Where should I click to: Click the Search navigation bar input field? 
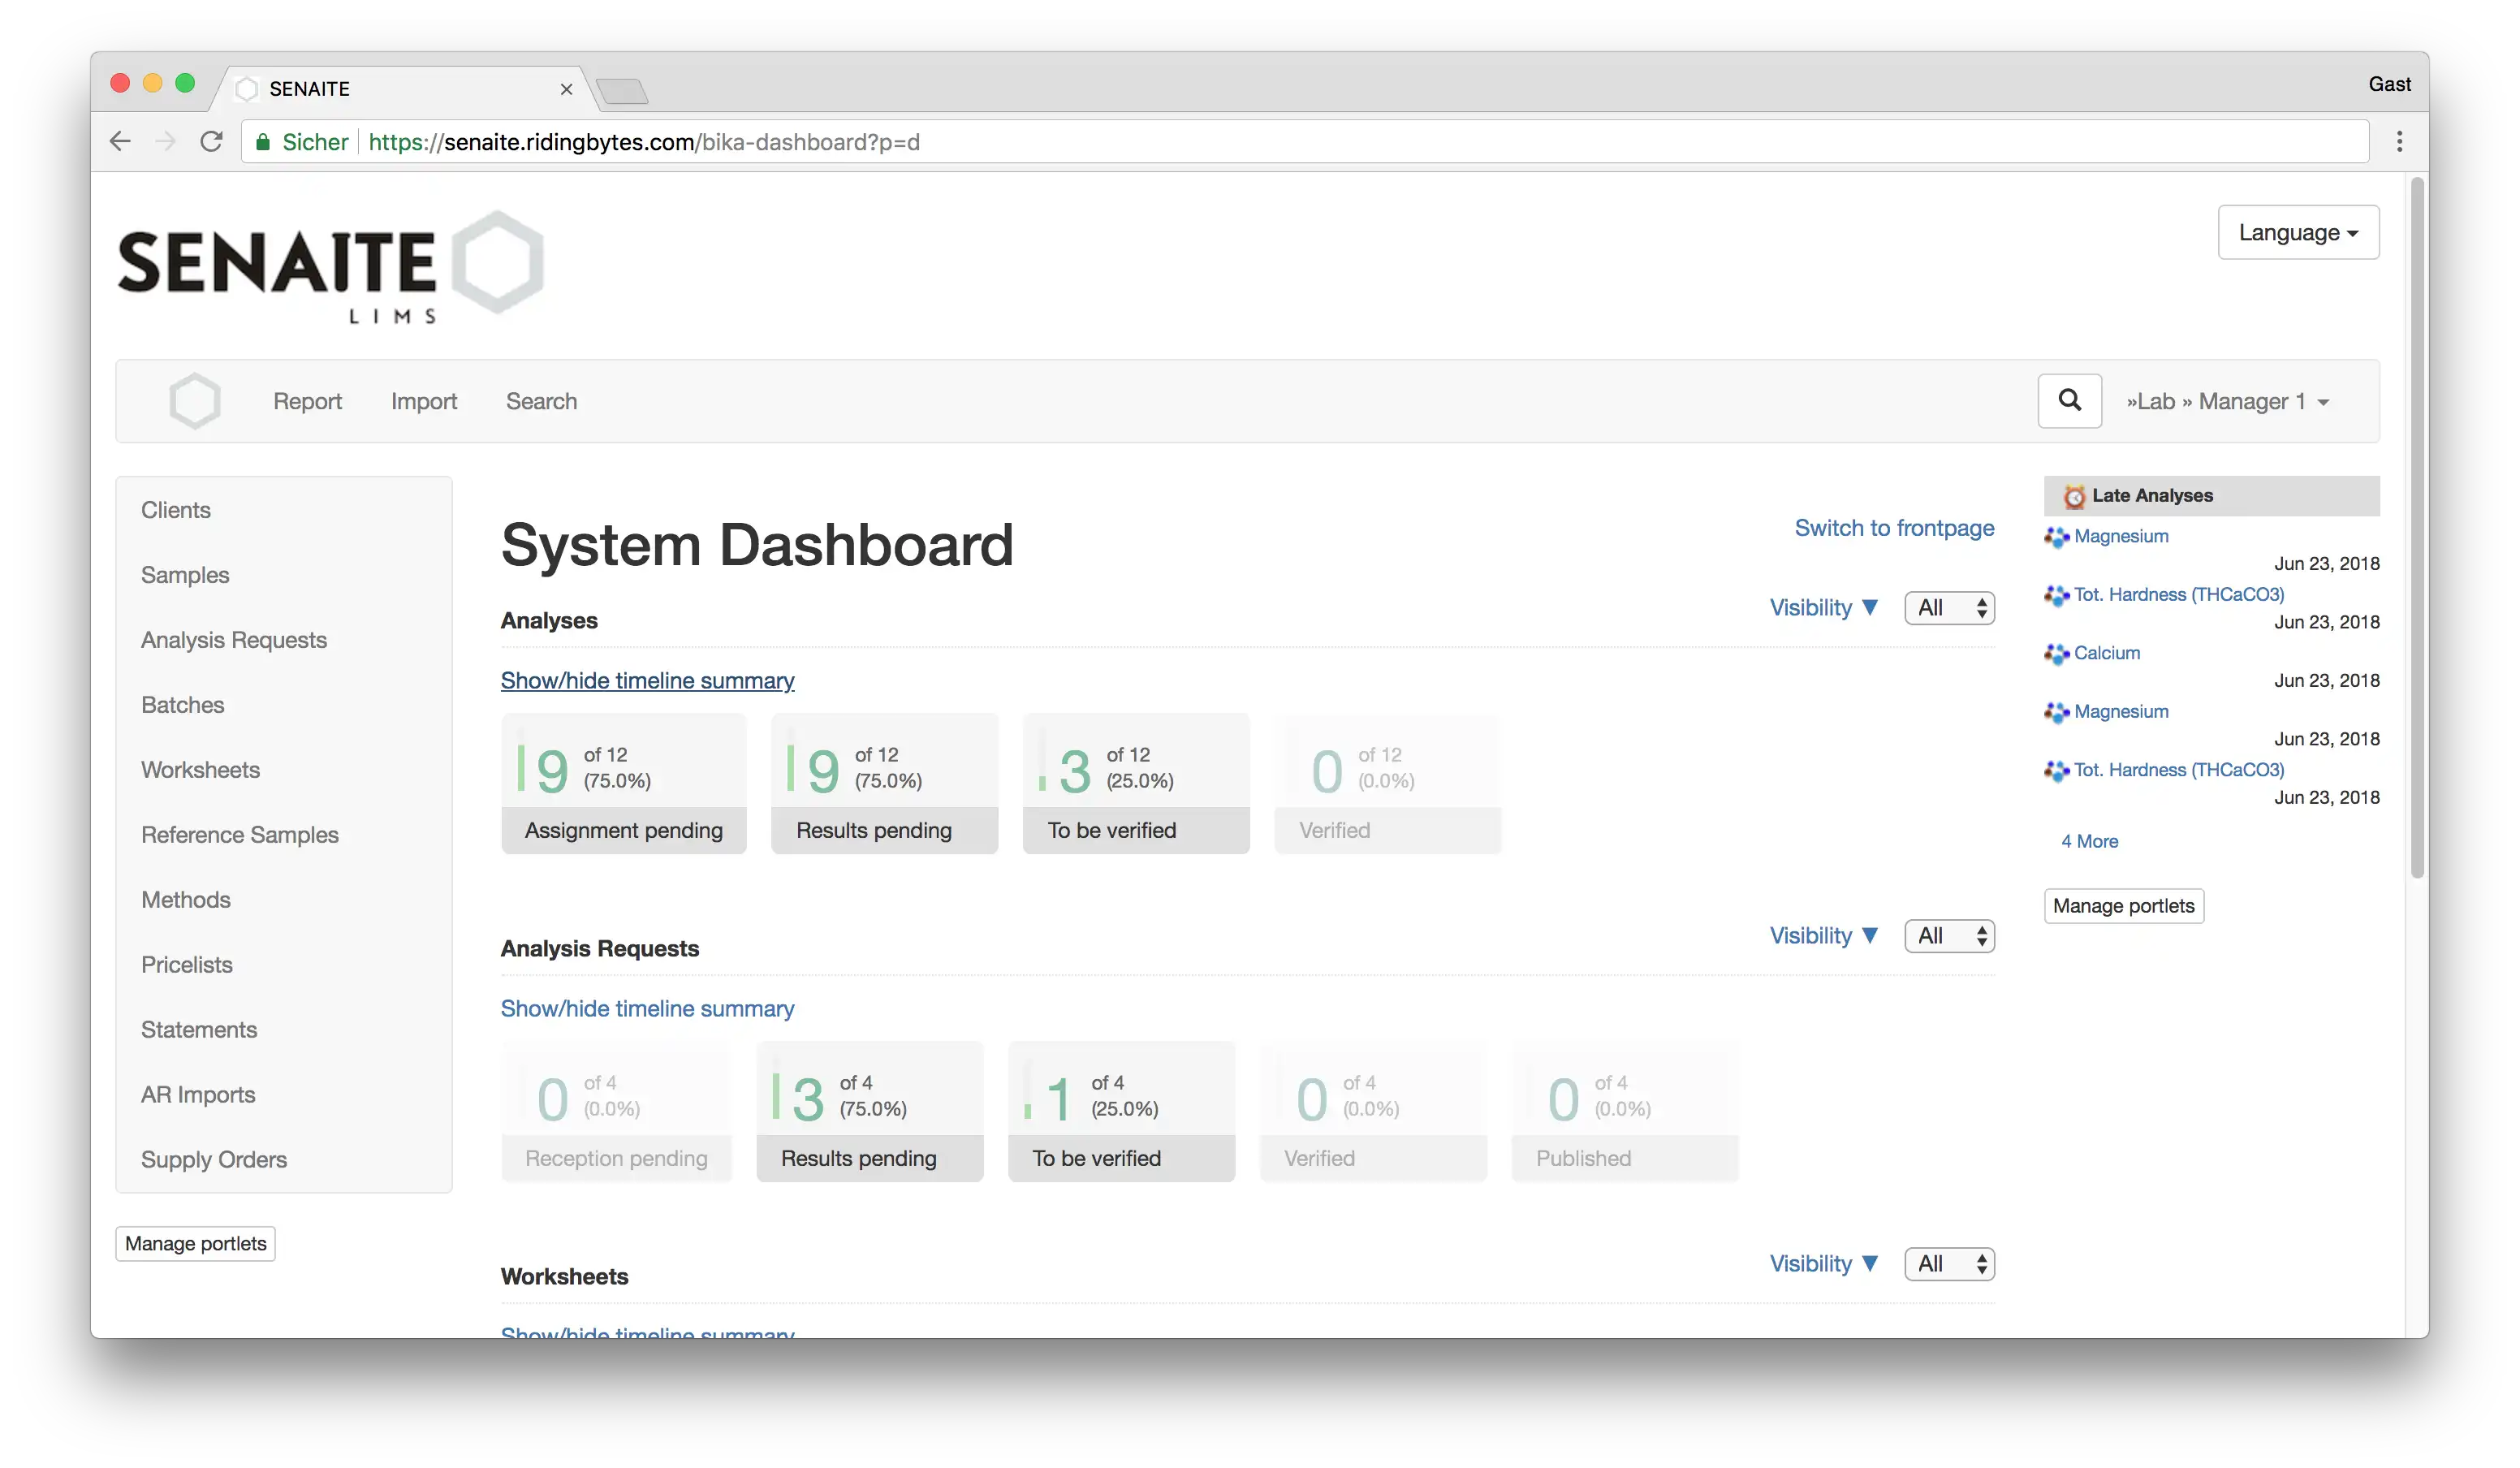(2069, 400)
